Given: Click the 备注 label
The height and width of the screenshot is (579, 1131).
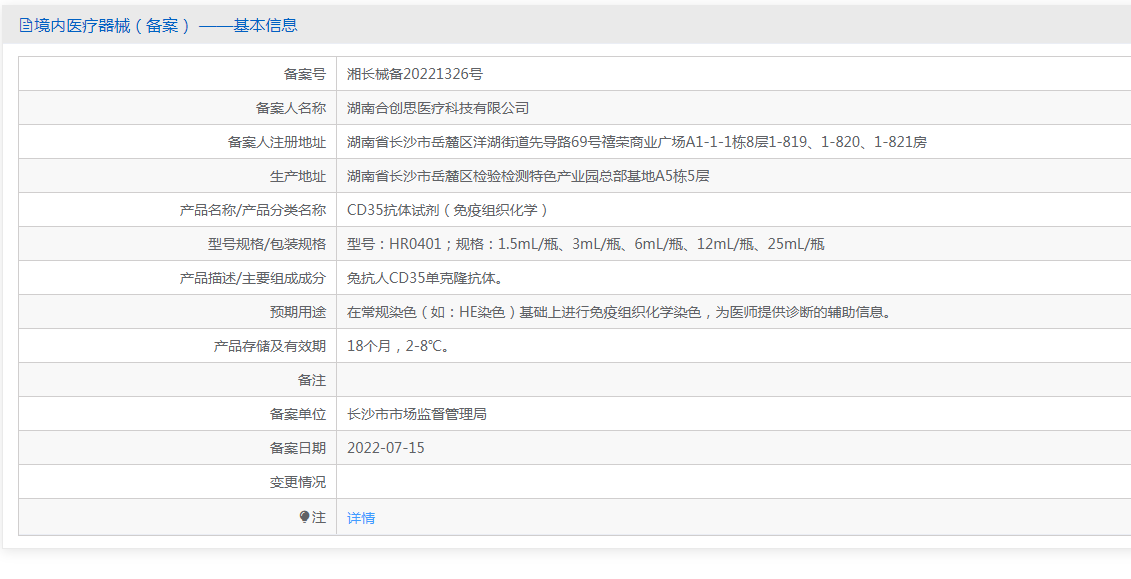Looking at the screenshot, I should coord(312,380).
